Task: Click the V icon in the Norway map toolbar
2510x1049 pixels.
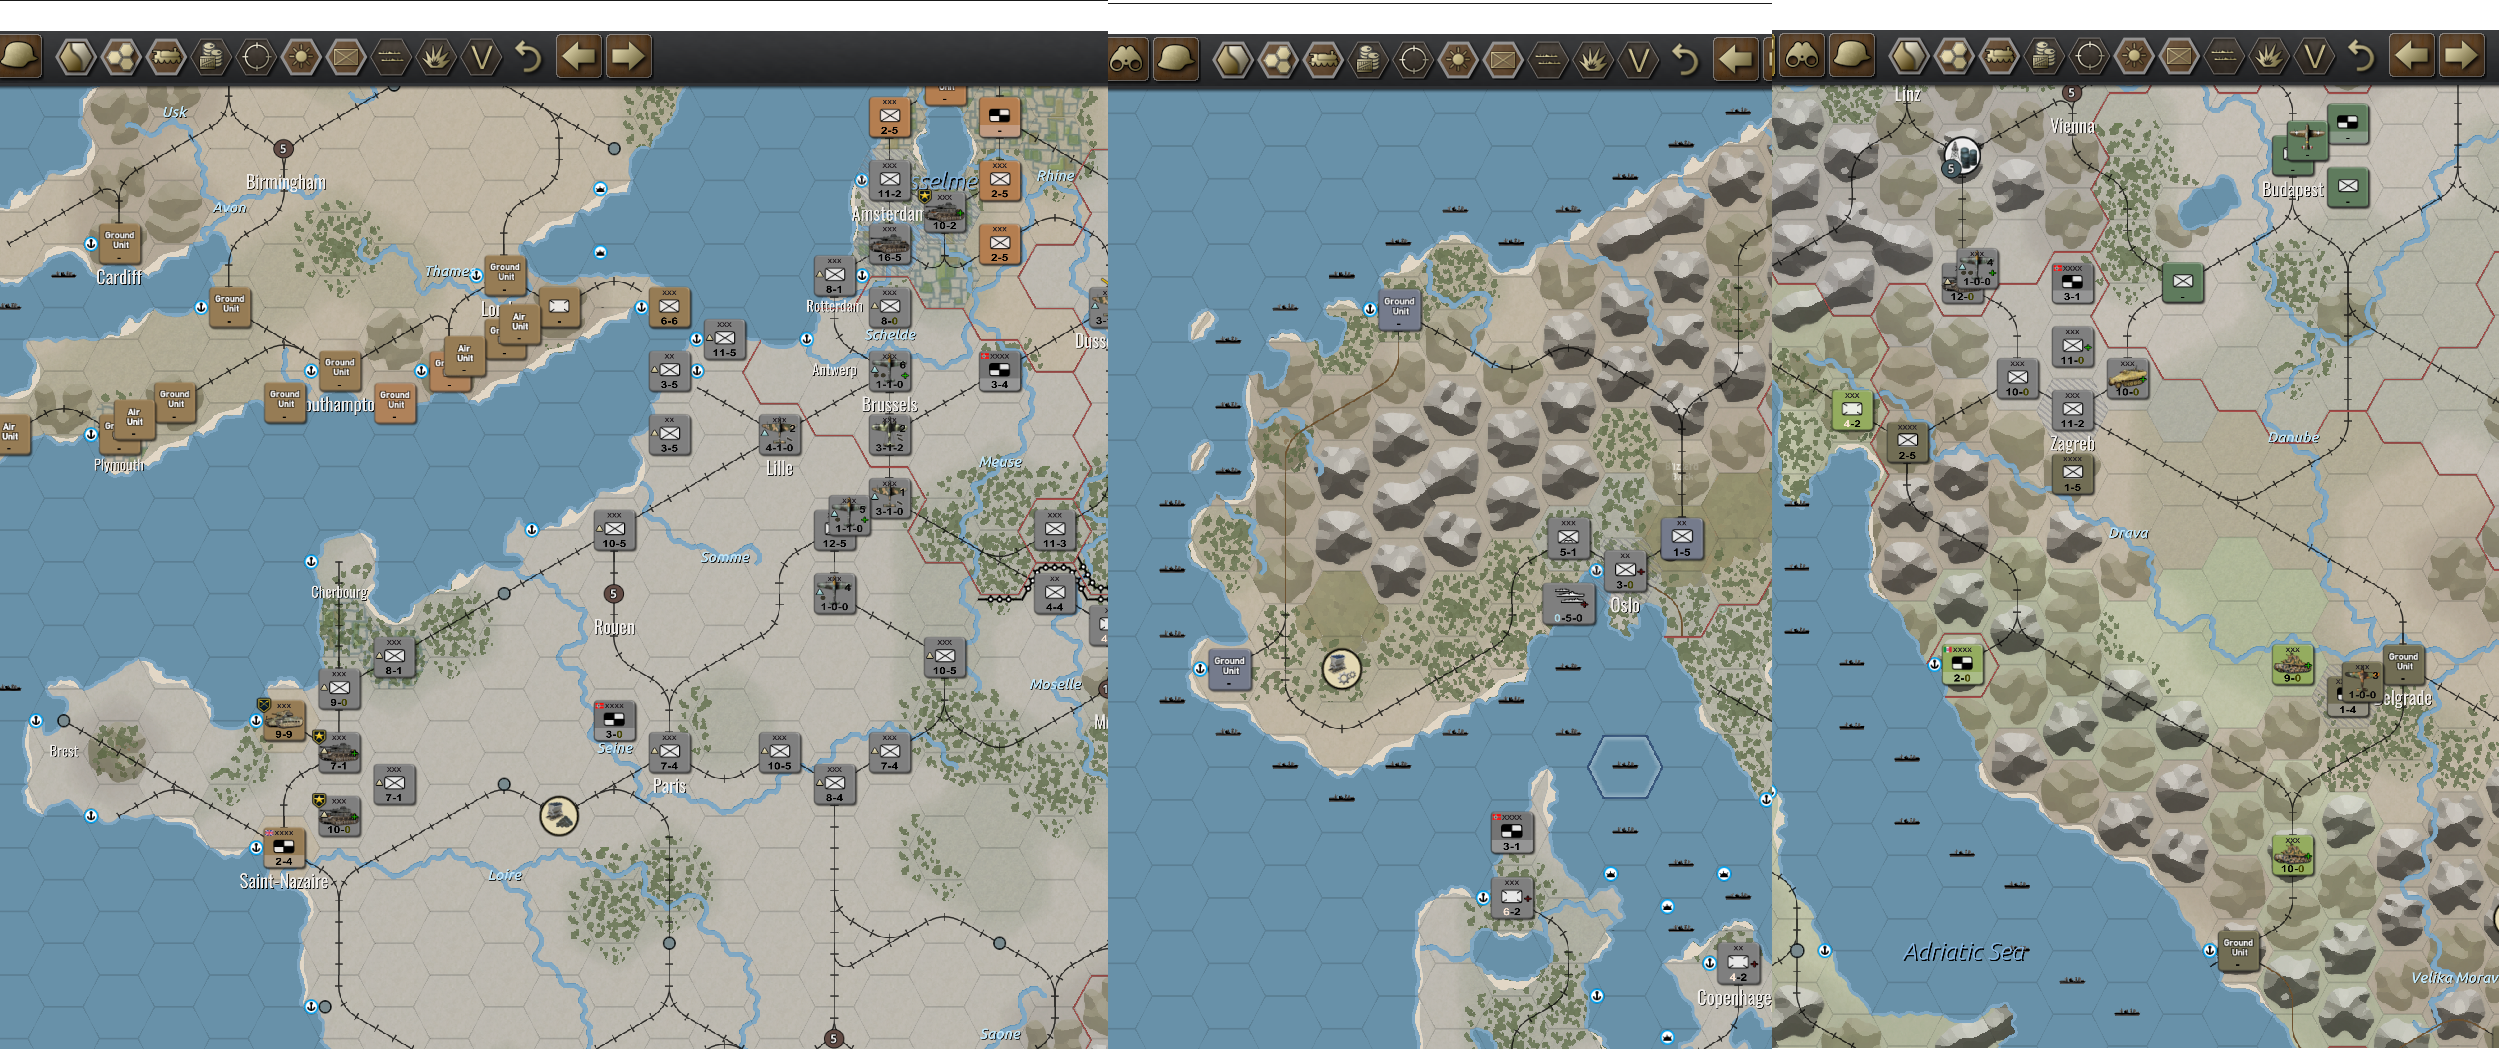Action: [1639, 61]
